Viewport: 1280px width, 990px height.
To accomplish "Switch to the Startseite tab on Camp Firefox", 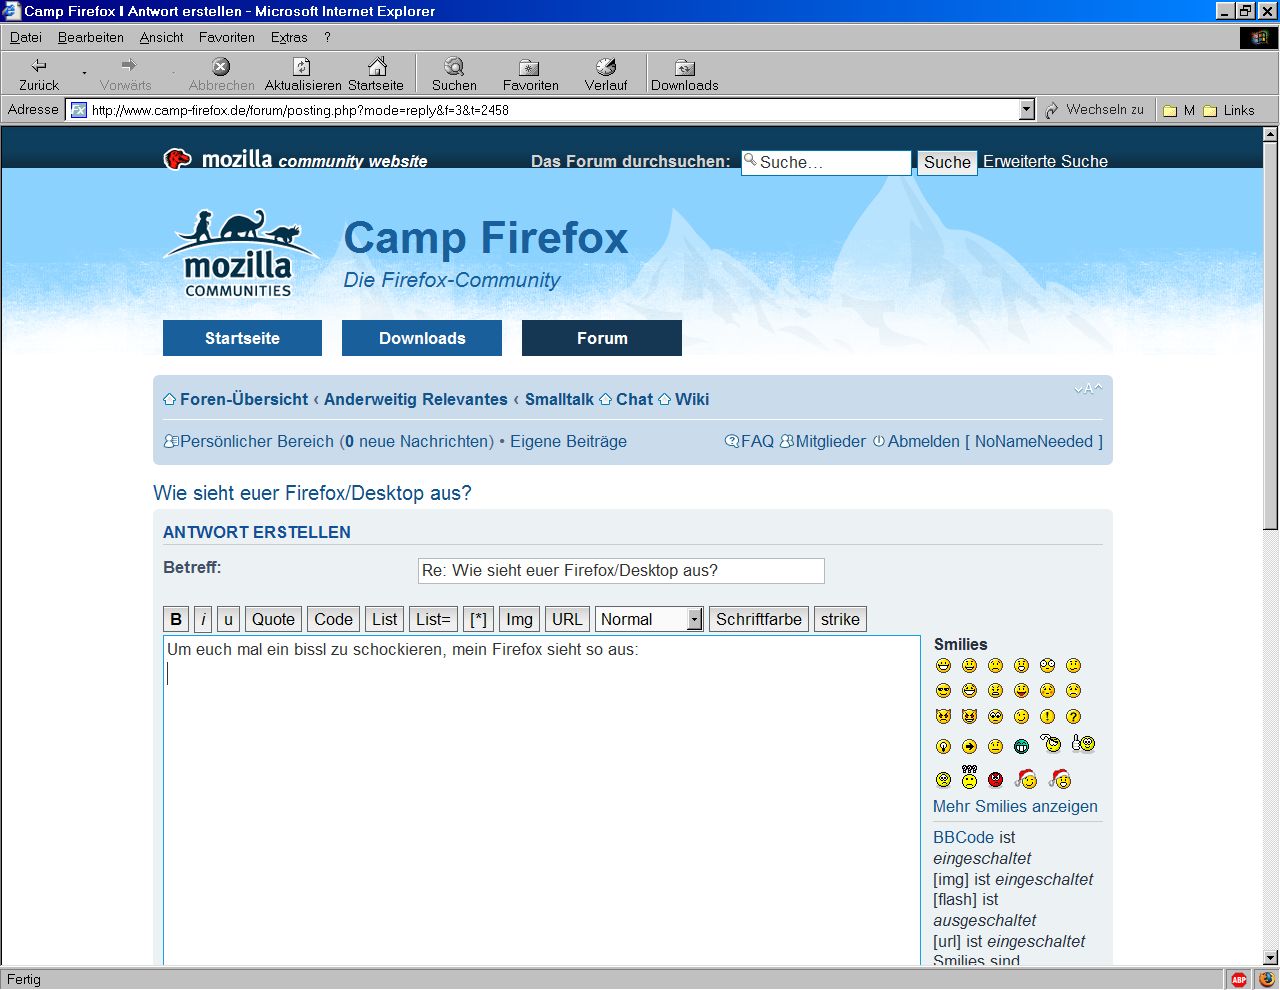I will pyautogui.click(x=242, y=338).
